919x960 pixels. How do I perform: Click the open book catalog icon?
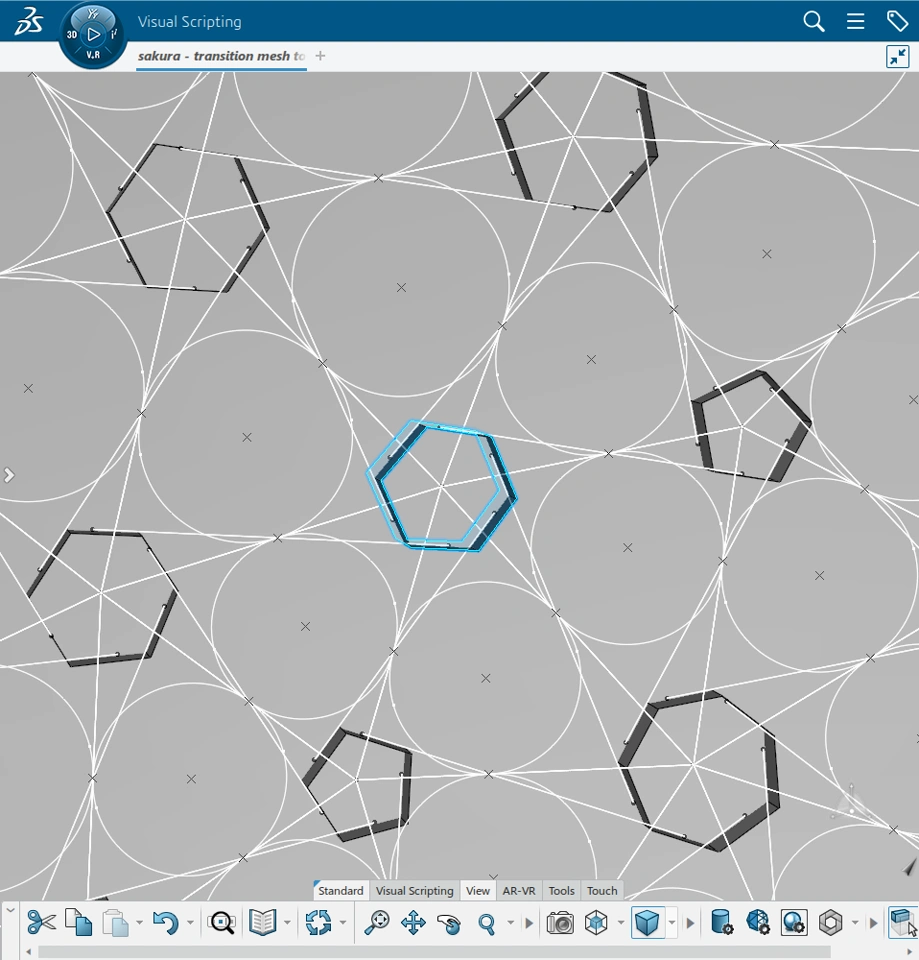(x=263, y=922)
